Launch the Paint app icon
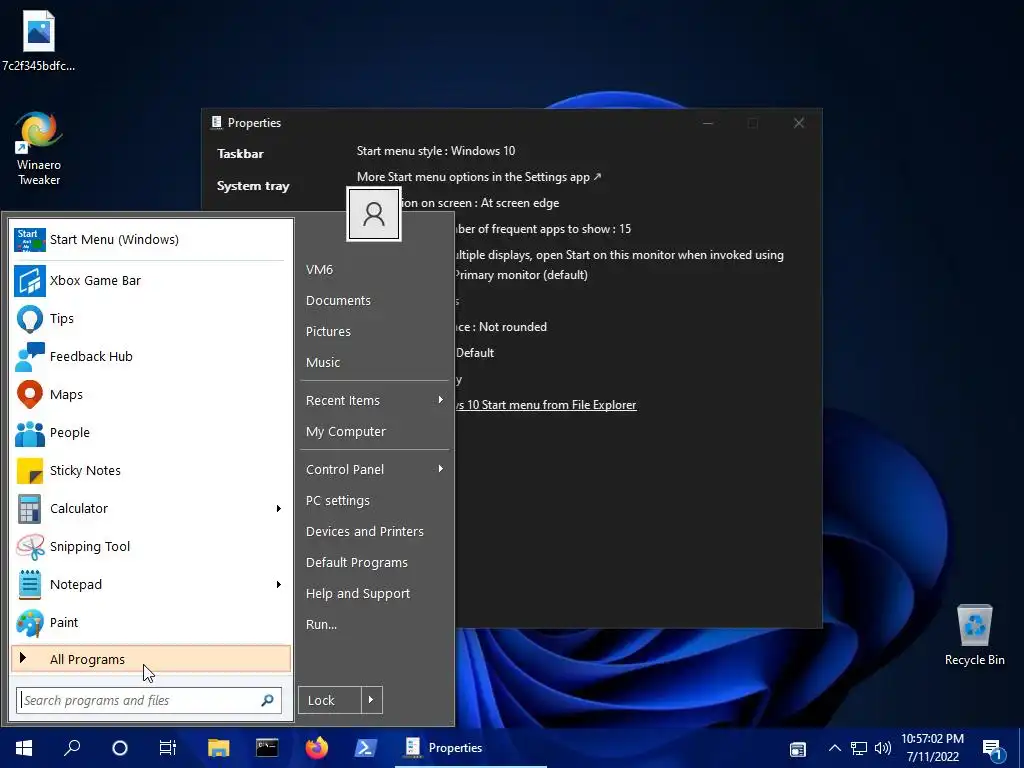 tap(29, 622)
